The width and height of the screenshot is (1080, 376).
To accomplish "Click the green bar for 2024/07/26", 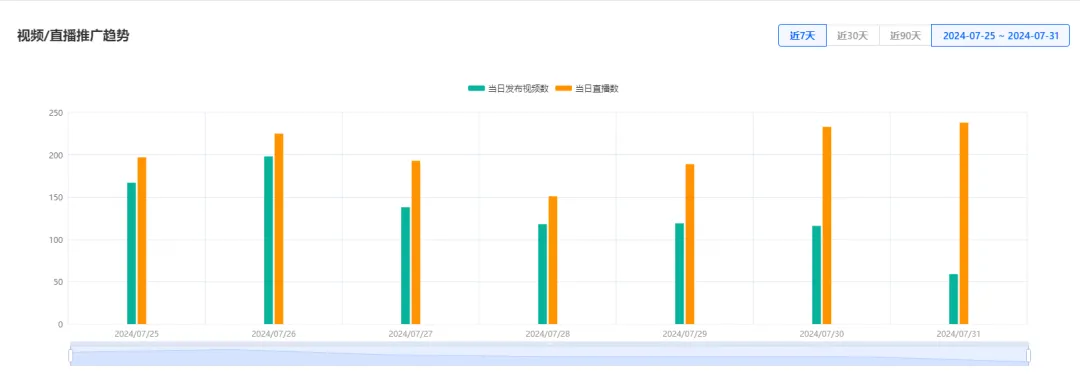I will coord(269,240).
